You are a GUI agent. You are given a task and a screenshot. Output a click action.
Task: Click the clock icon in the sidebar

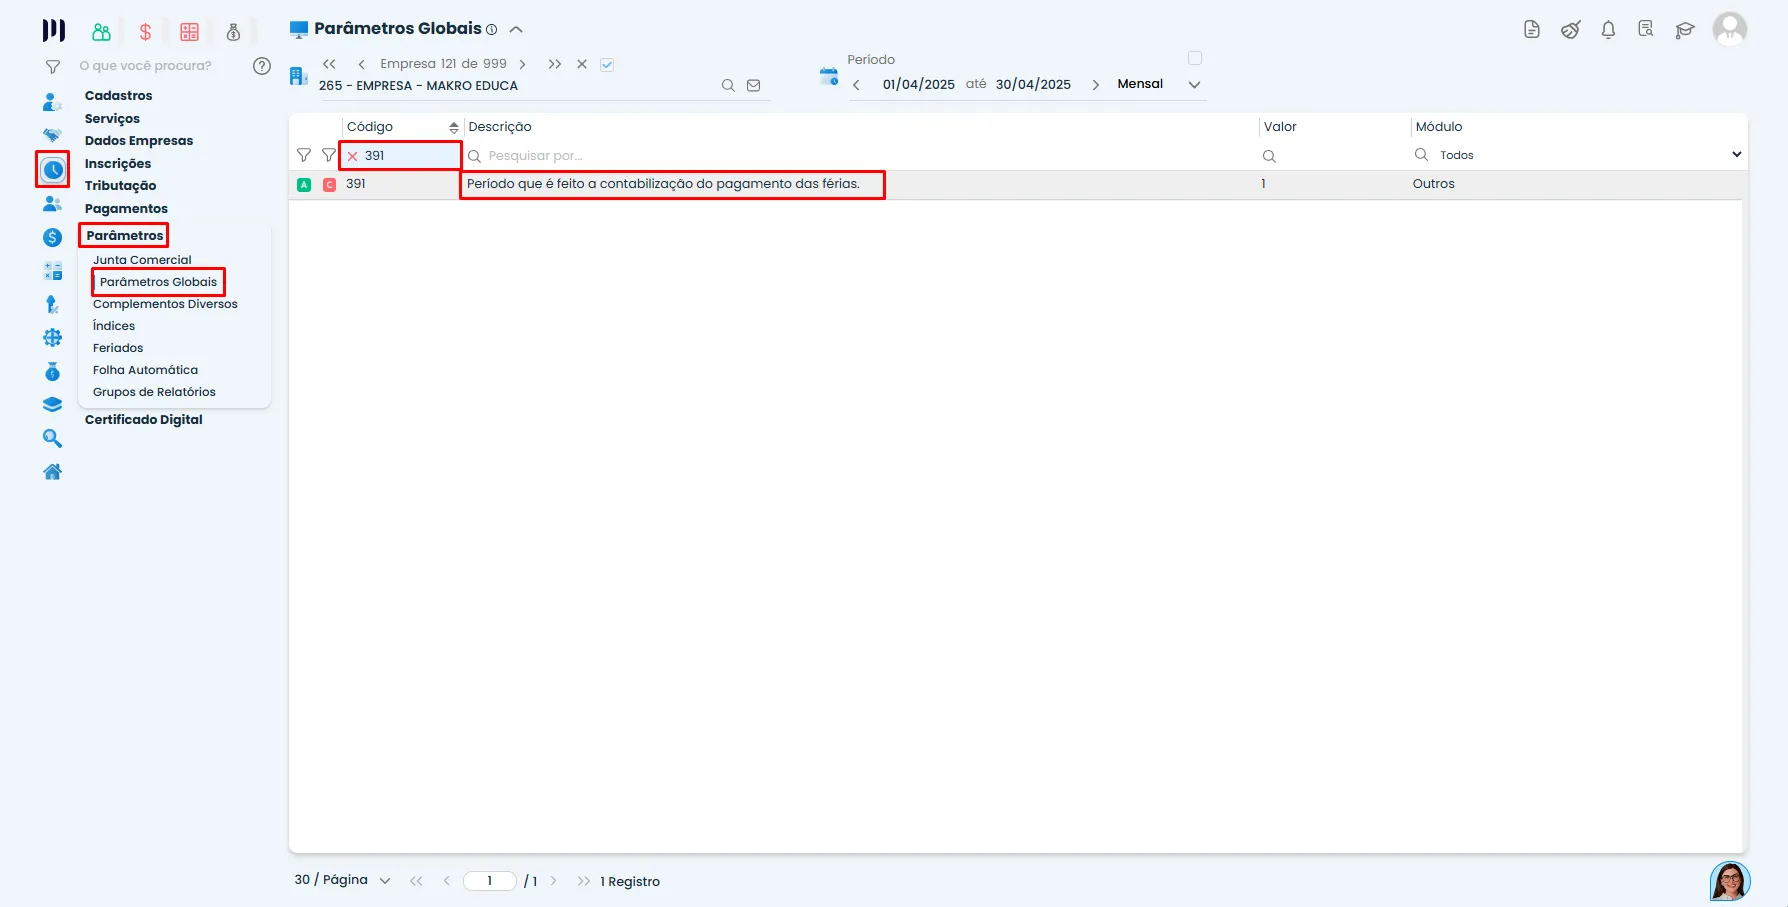53,170
